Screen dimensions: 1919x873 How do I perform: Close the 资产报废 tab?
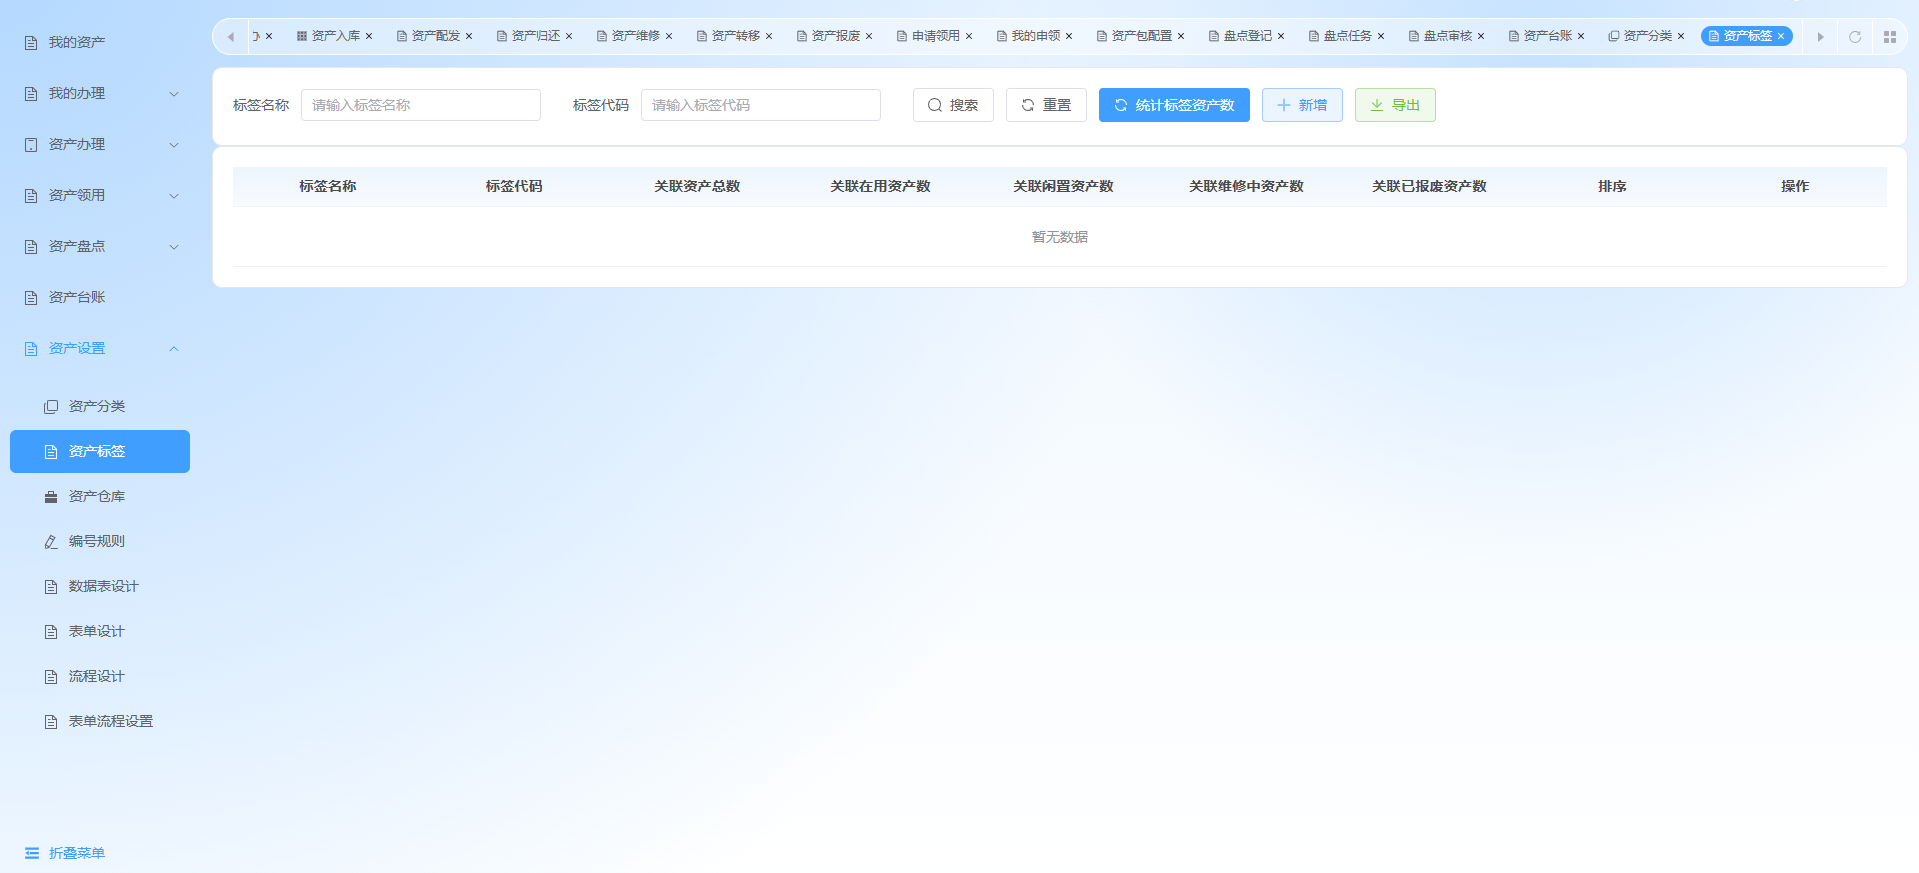point(869,36)
